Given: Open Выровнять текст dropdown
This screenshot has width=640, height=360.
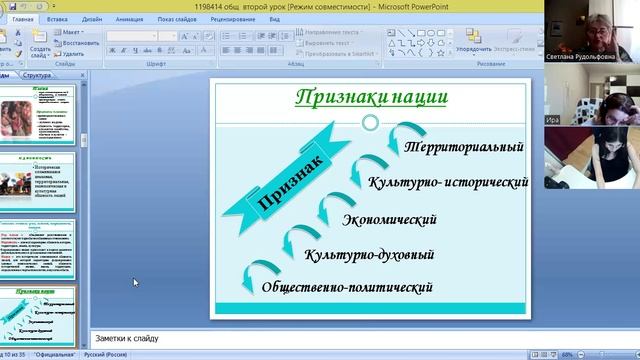Looking at the screenshot, I should [325, 43].
